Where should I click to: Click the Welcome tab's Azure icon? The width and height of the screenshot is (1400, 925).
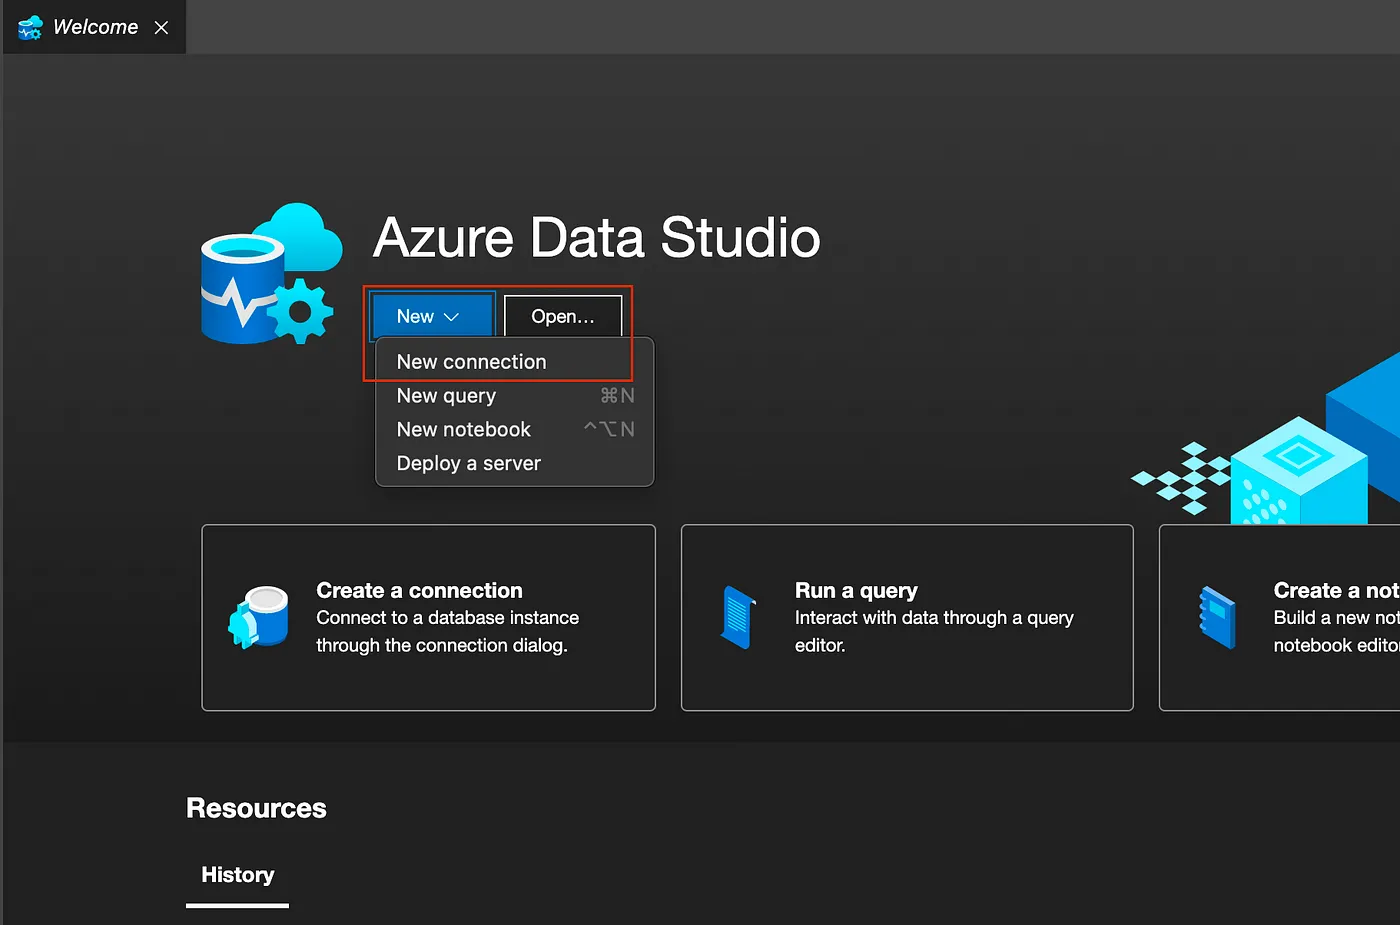(30, 28)
